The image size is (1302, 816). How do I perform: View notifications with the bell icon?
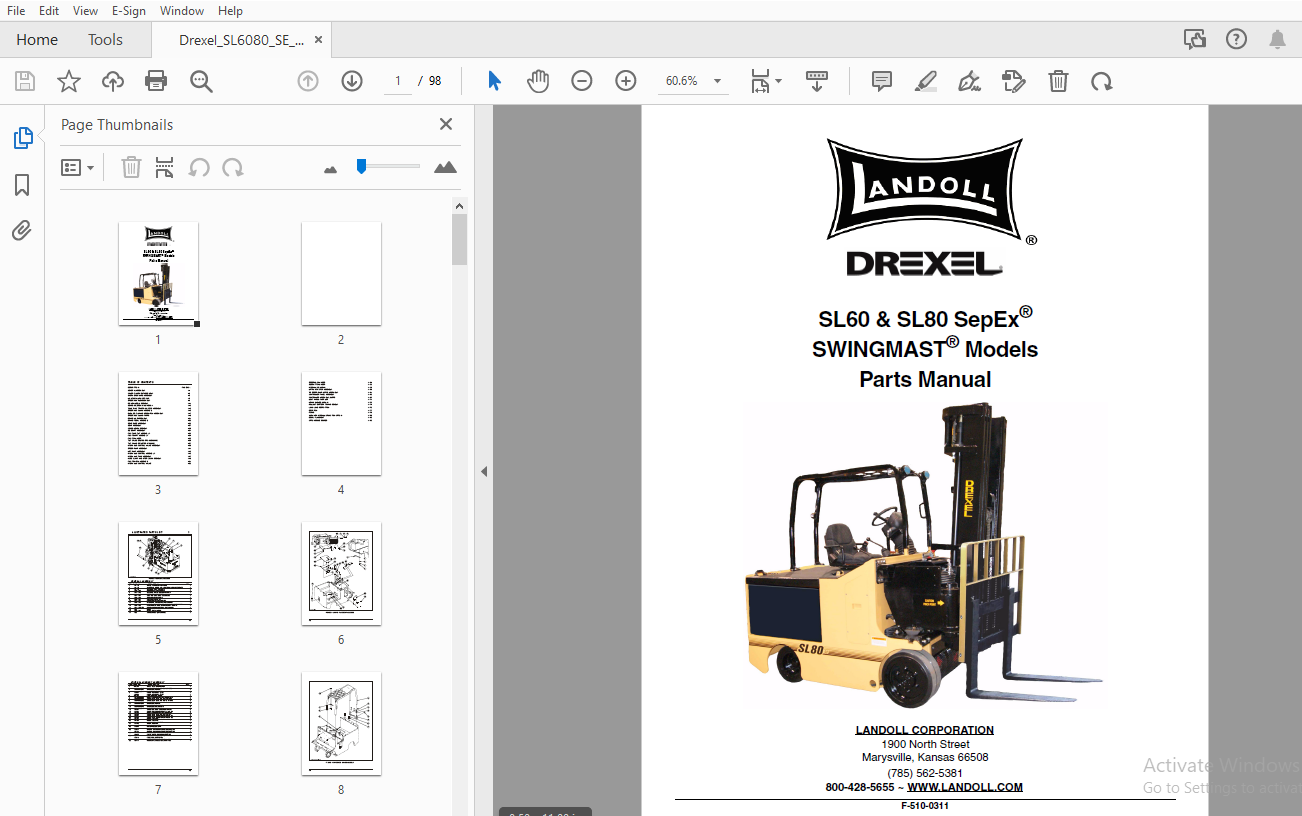click(1277, 39)
